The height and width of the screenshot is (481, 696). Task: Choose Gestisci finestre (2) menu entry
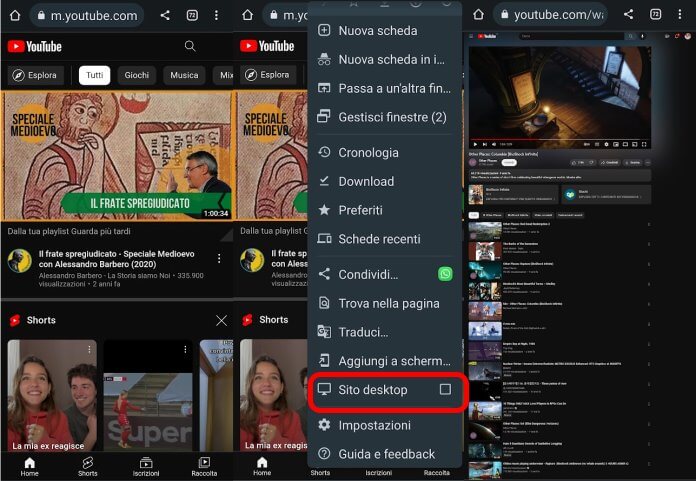click(x=385, y=117)
